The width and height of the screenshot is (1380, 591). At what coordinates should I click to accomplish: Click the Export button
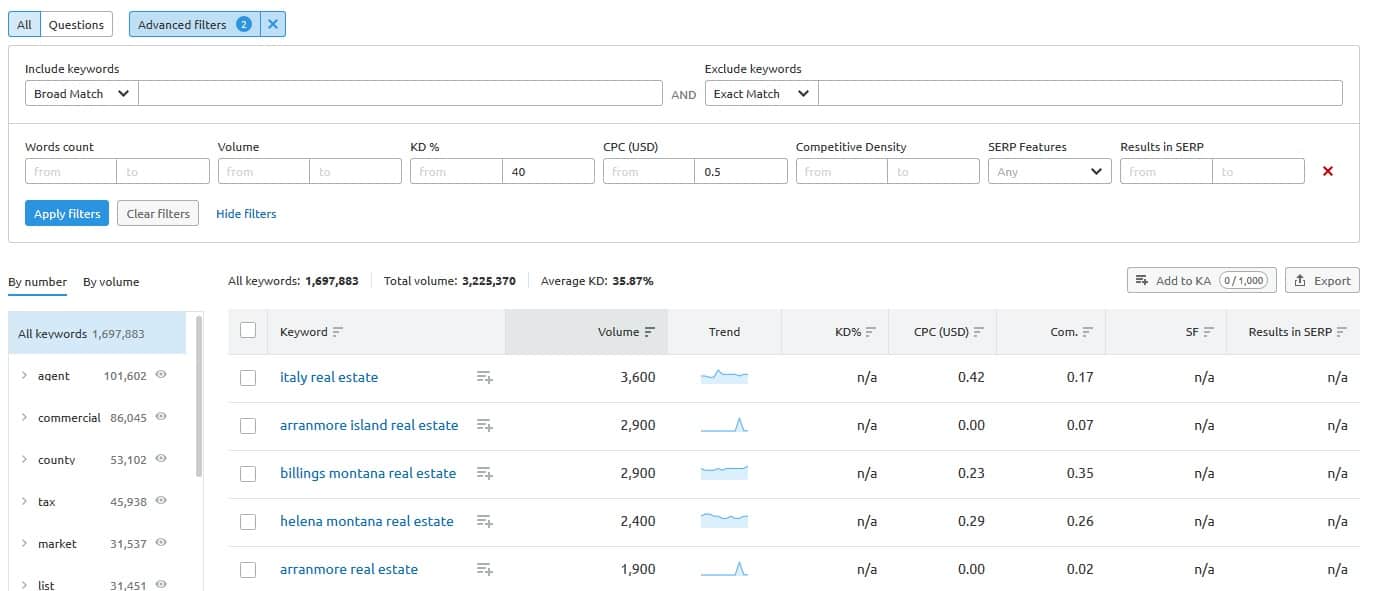pos(1322,281)
